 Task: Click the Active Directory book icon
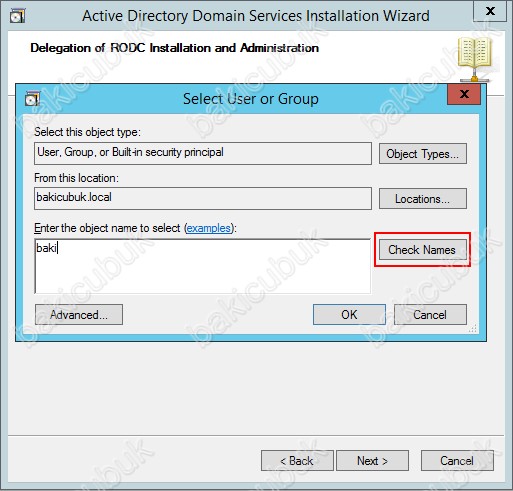point(475,58)
